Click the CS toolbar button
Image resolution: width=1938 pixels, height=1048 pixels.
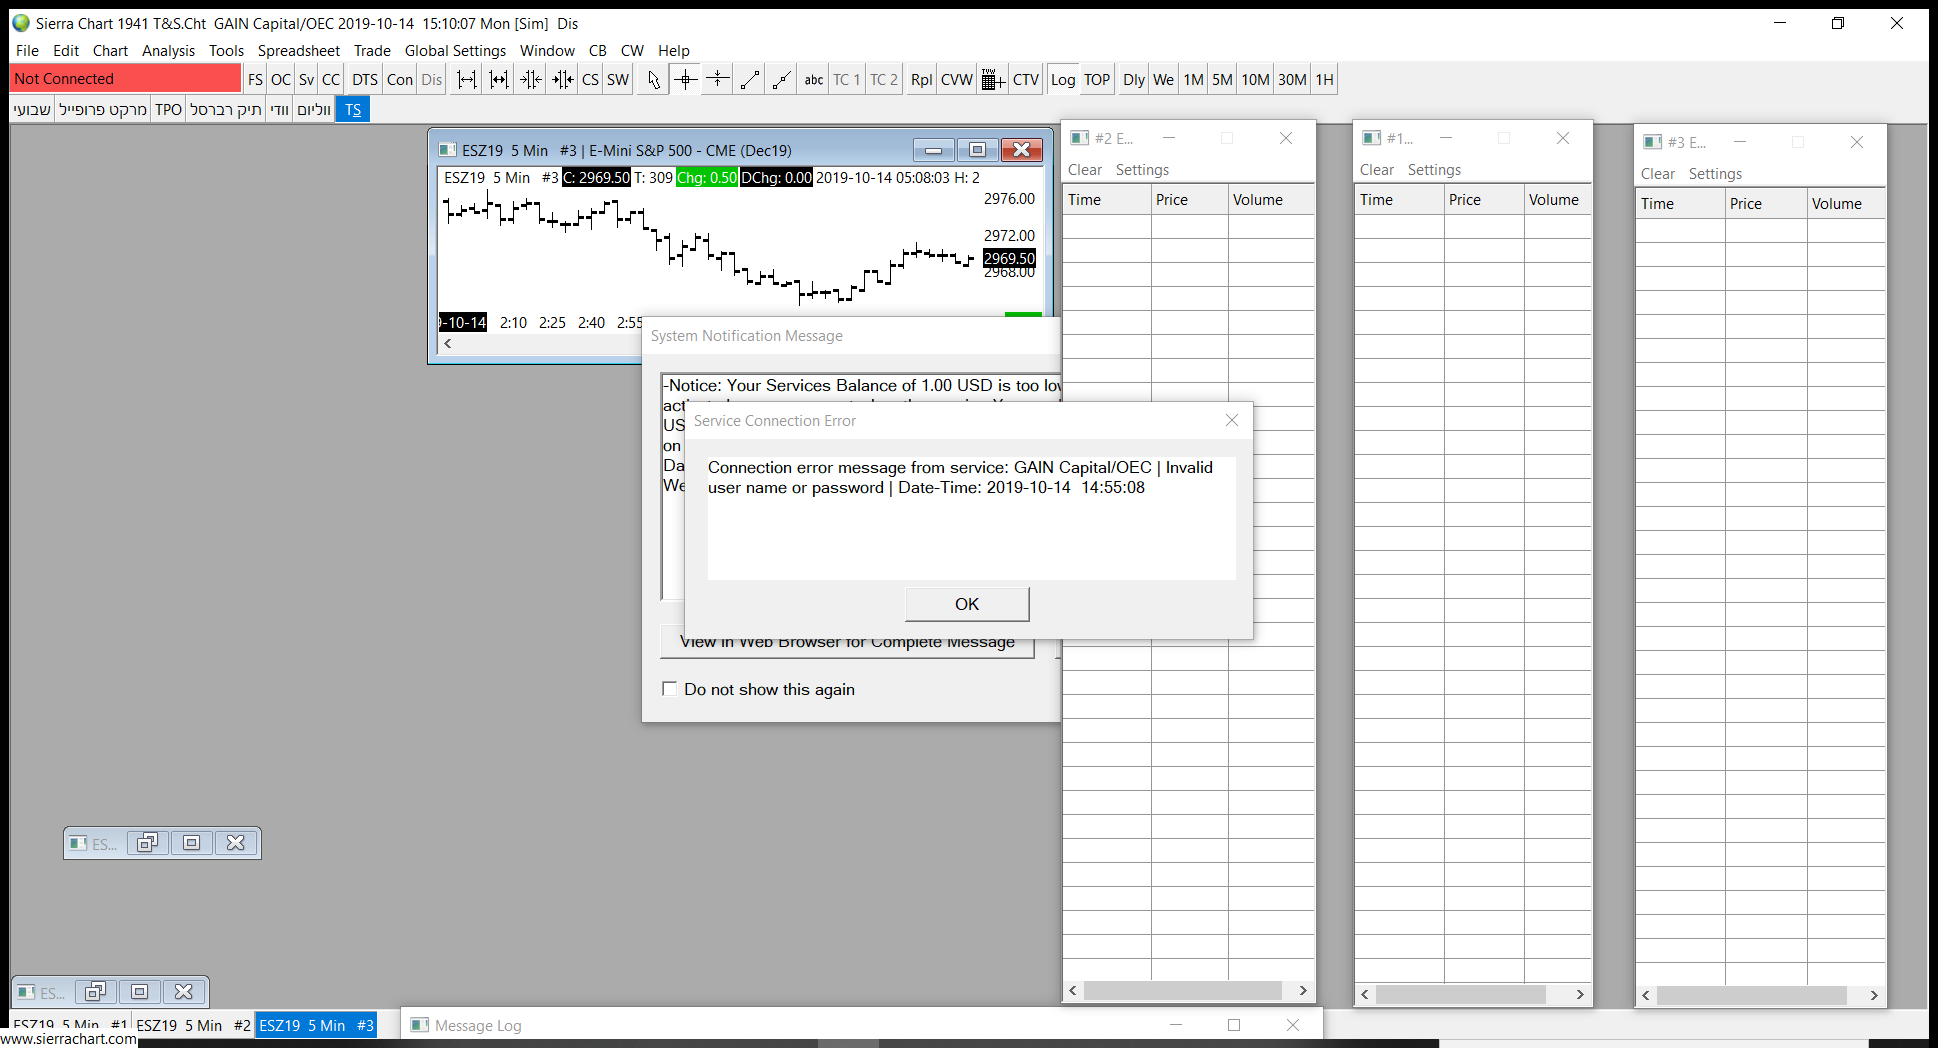point(590,80)
